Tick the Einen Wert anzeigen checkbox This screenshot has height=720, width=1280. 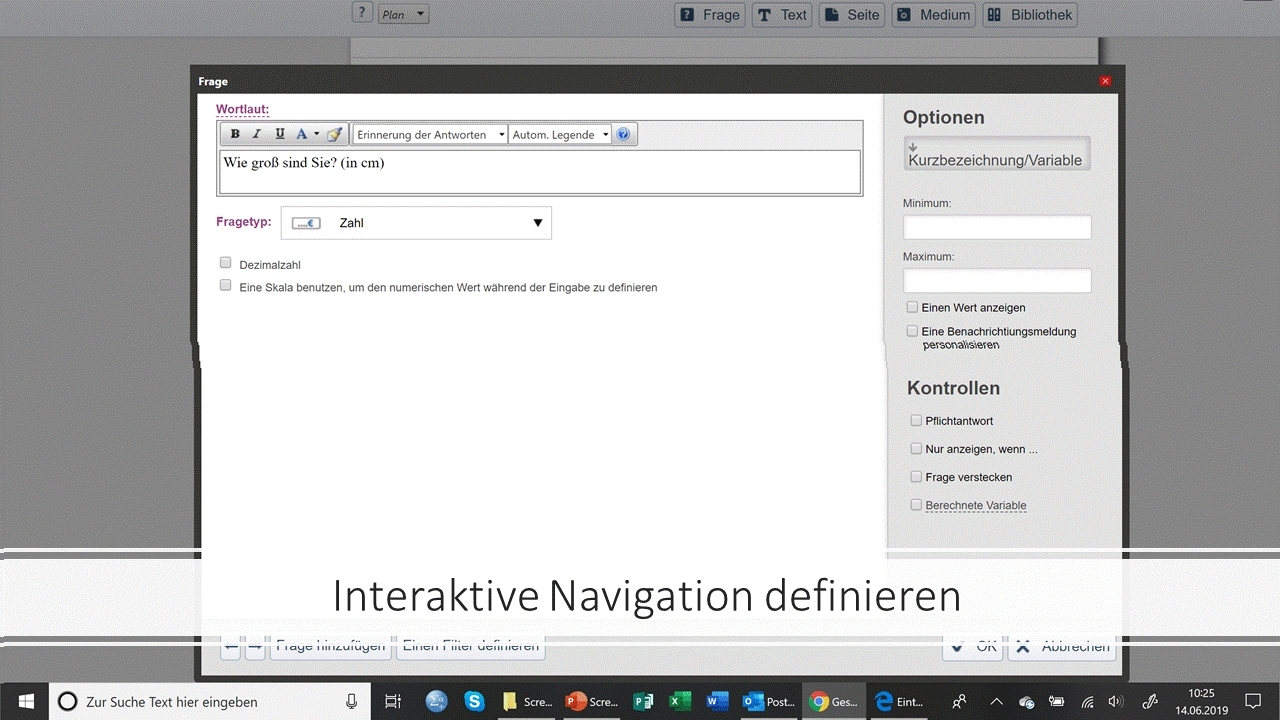coord(912,307)
